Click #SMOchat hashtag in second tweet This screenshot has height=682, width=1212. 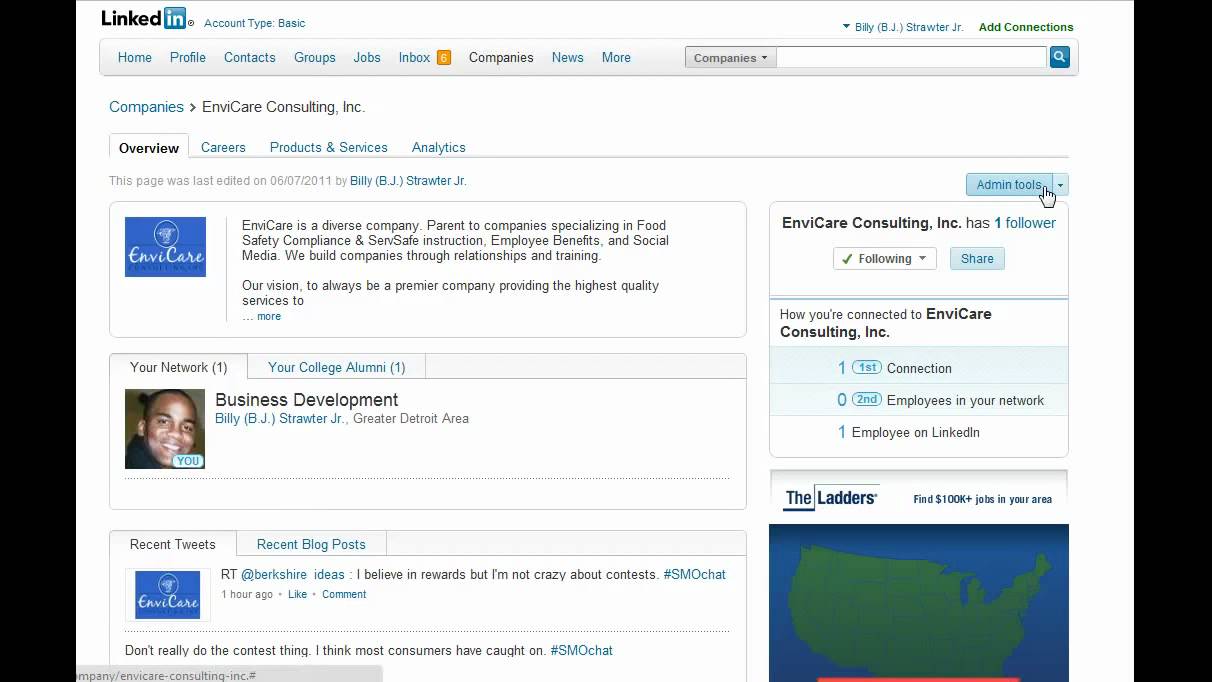[x=581, y=651]
